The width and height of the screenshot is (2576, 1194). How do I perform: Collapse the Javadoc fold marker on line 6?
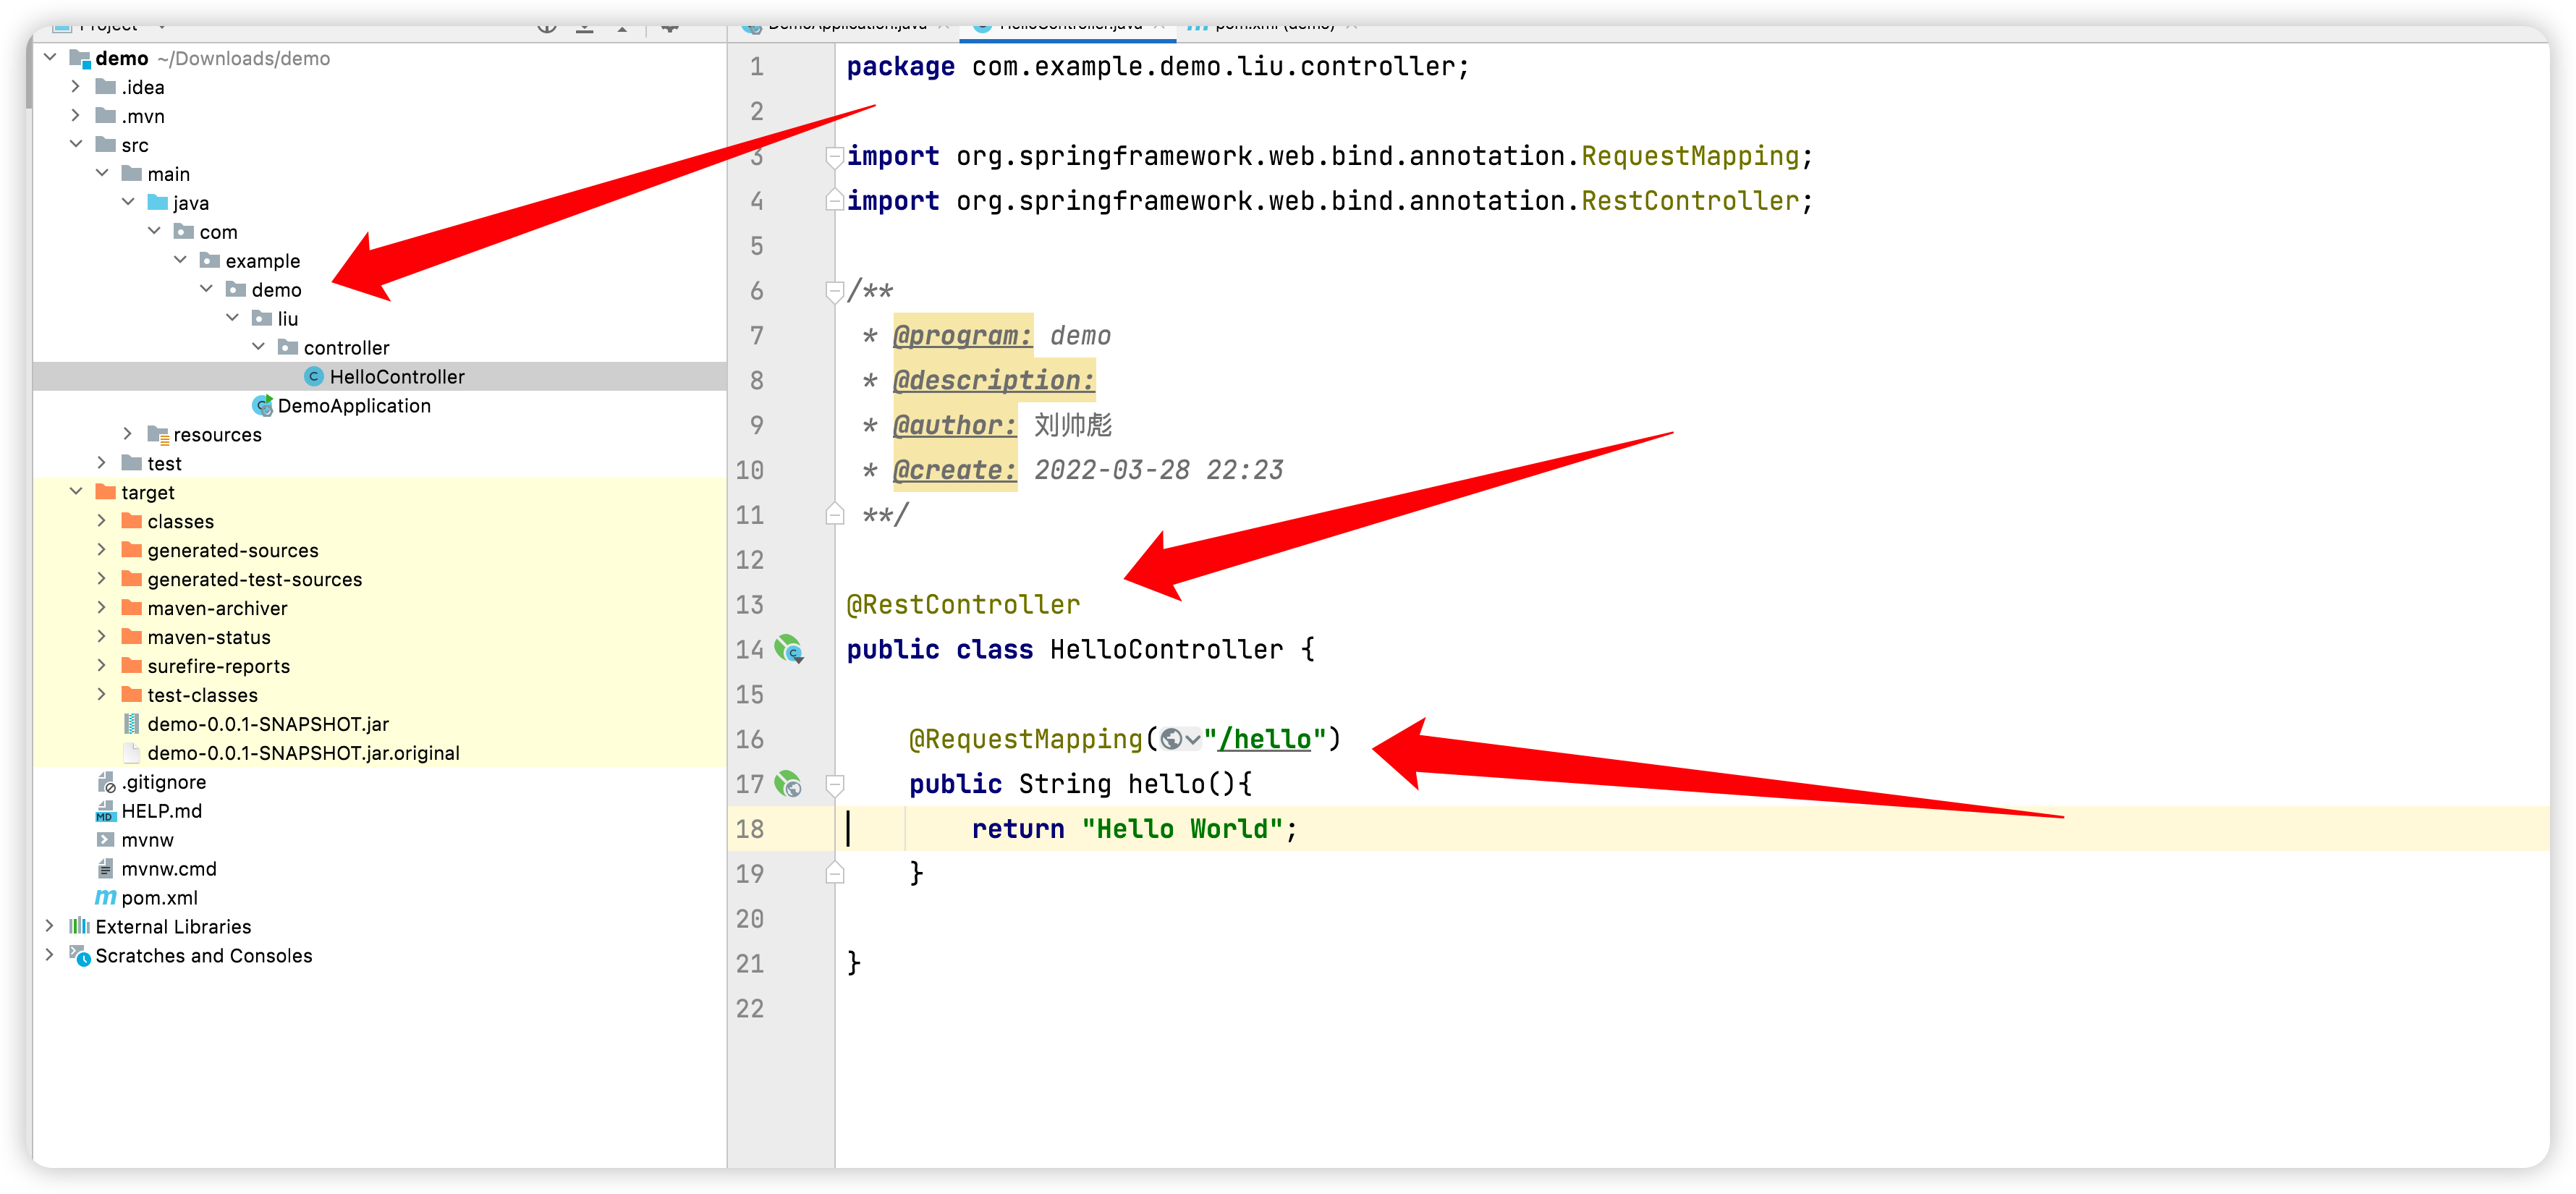tap(834, 292)
